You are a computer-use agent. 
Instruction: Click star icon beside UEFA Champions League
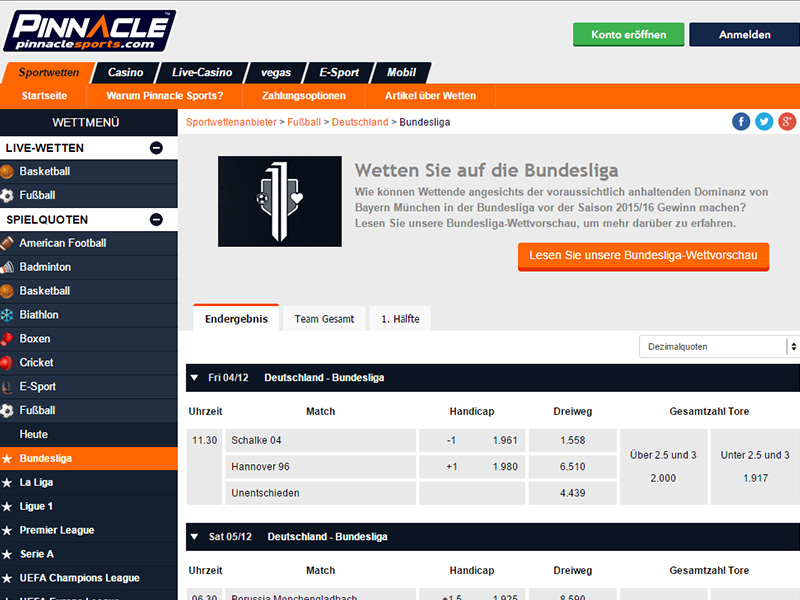[7, 578]
